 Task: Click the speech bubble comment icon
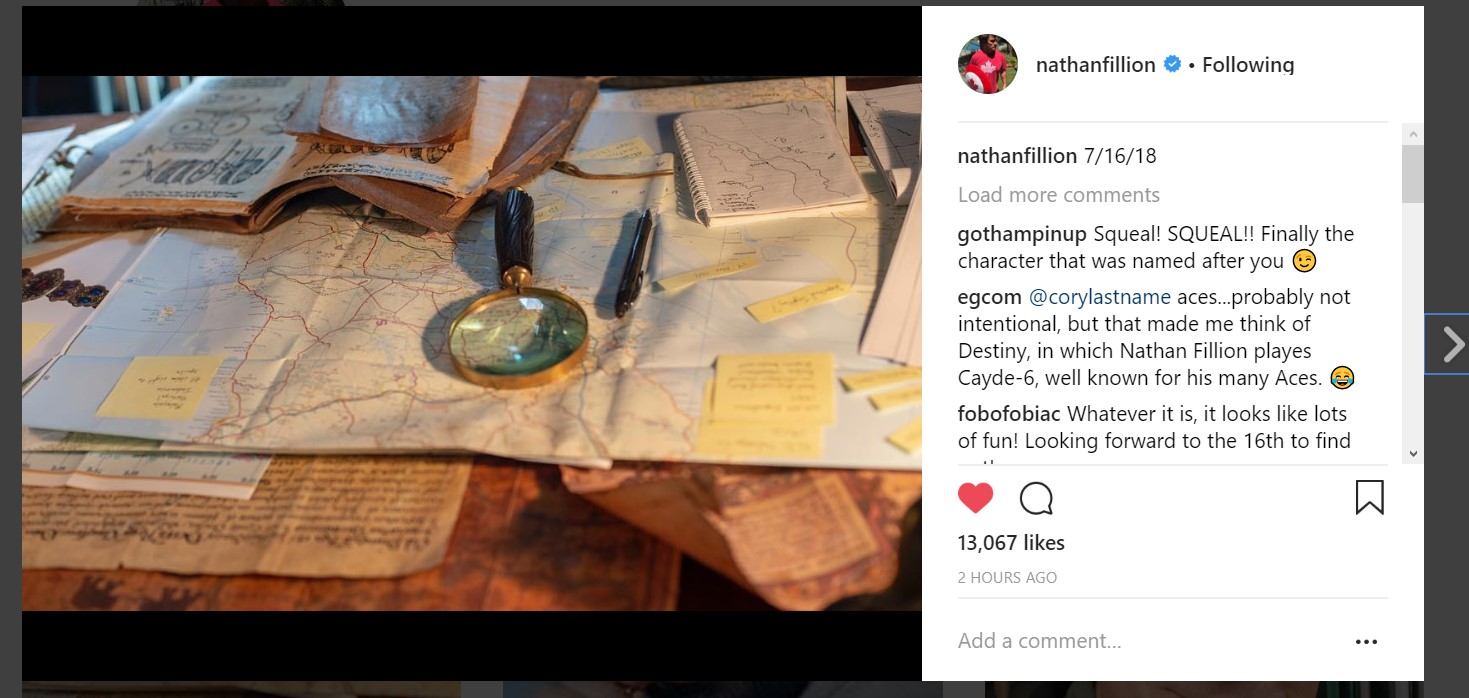tap(1036, 498)
